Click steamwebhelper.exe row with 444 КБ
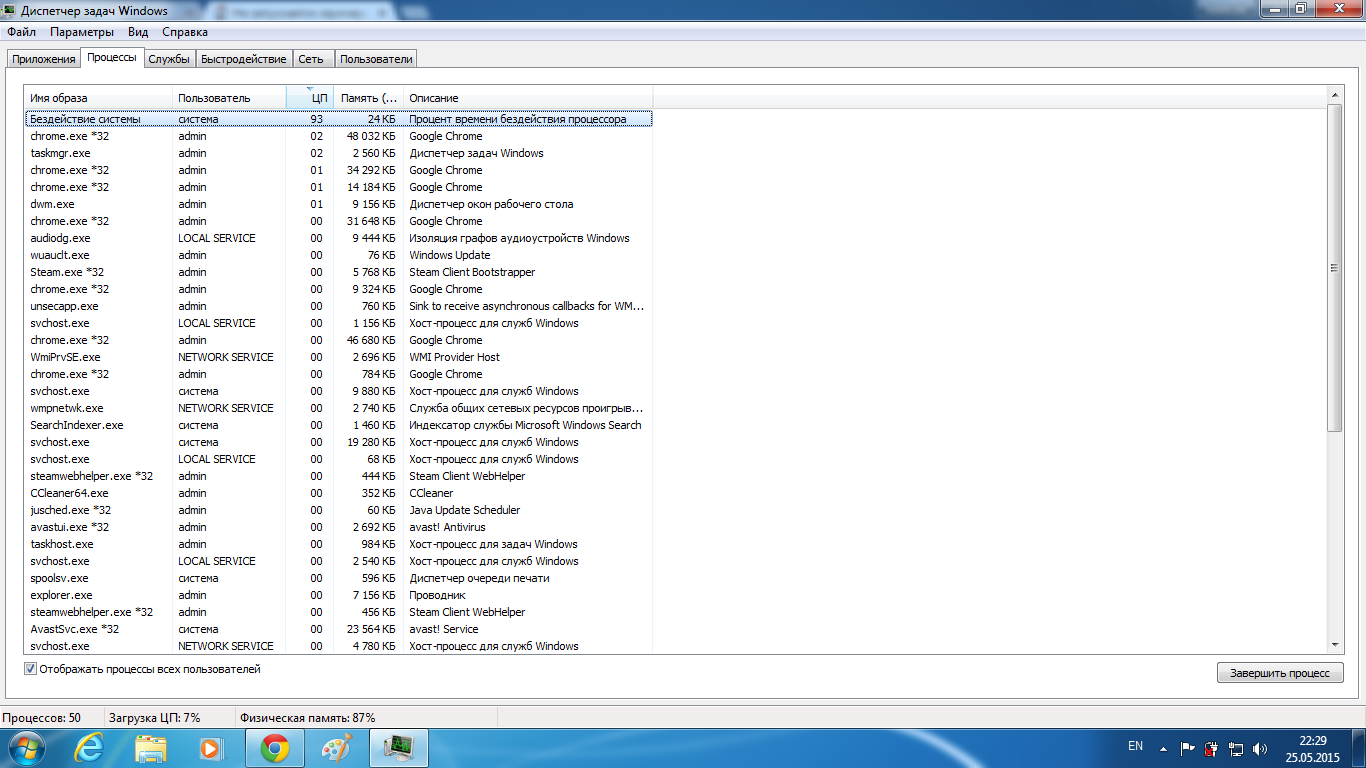This screenshot has height=768, width=1366. [338, 476]
